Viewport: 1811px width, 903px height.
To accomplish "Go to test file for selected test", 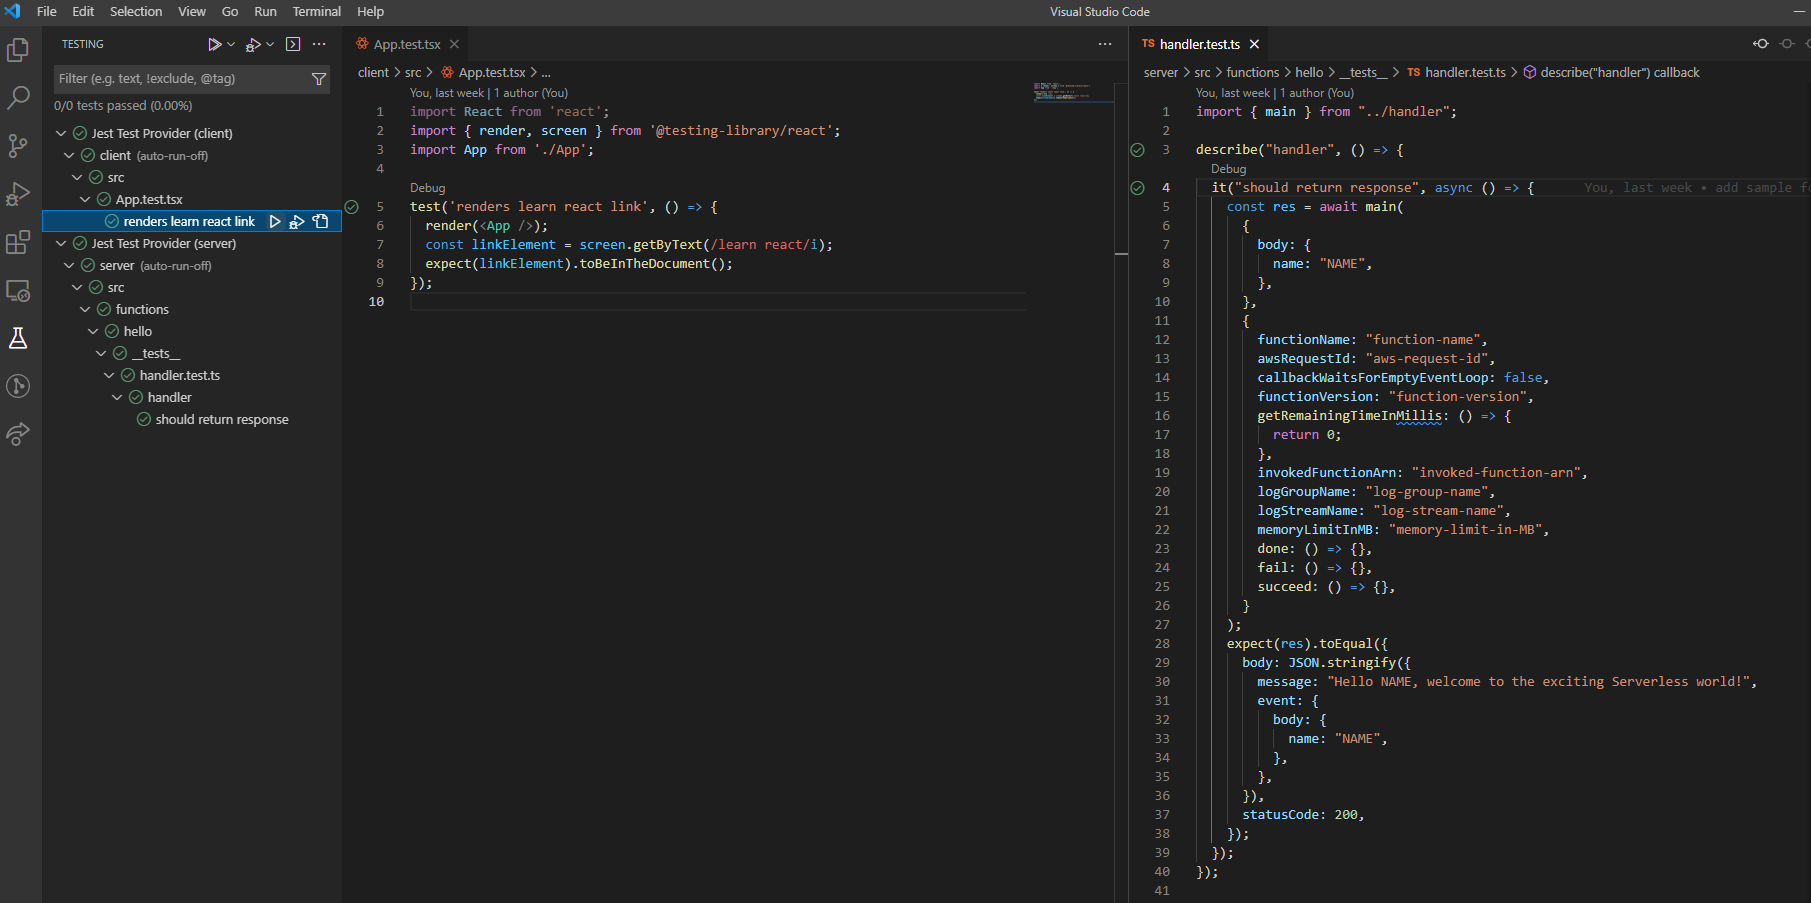I will tap(321, 222).
